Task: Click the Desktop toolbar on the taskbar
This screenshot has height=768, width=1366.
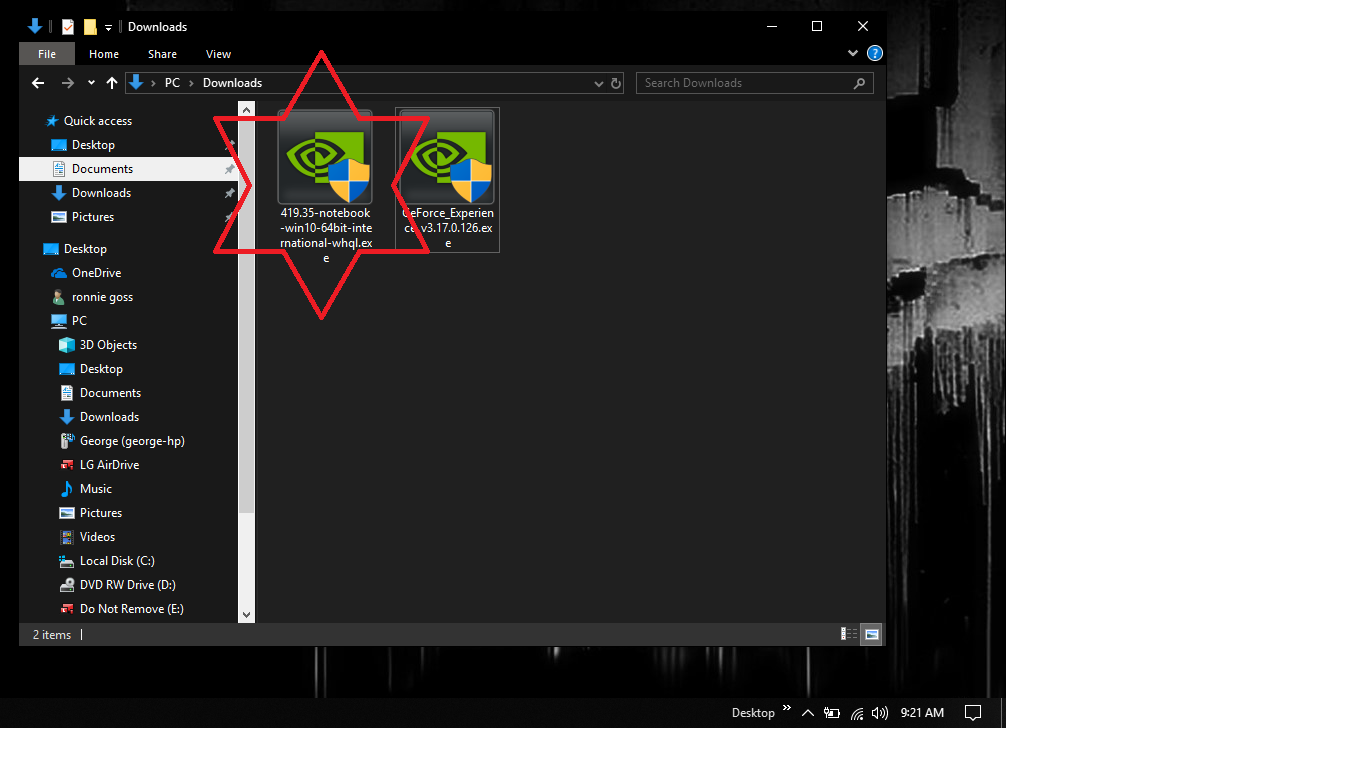Action: click(x=753, y=713)
